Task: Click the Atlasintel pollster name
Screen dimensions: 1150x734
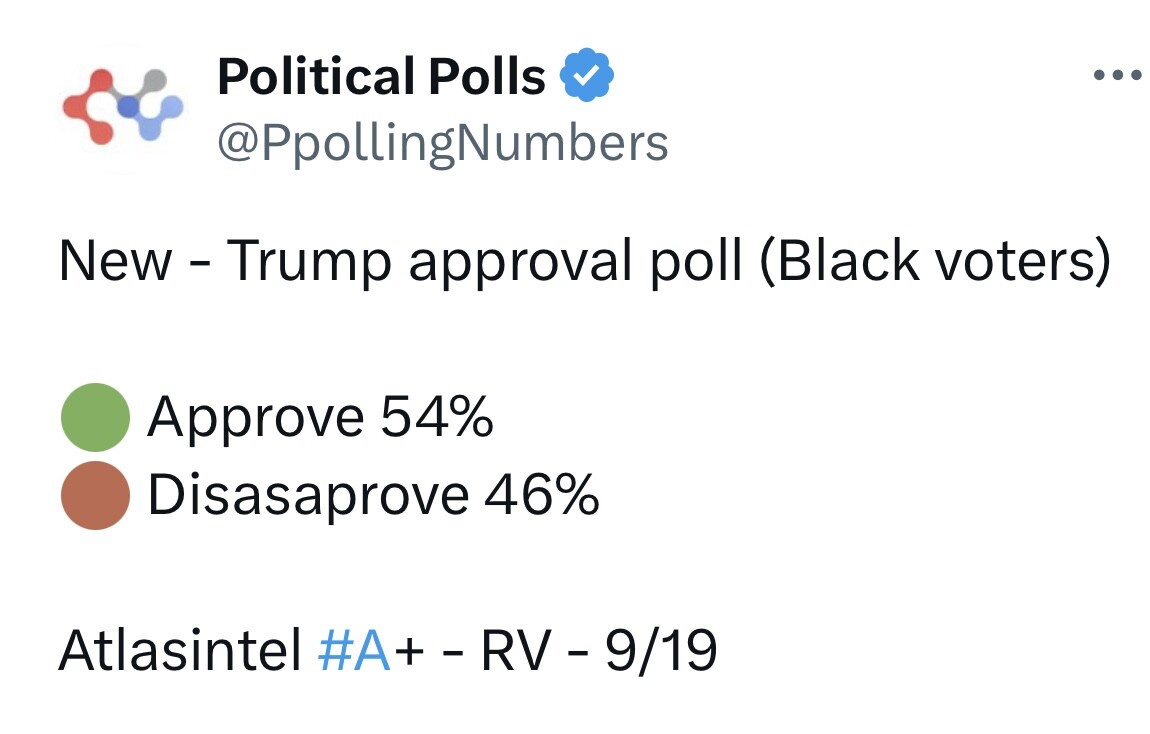Action: 181,652
